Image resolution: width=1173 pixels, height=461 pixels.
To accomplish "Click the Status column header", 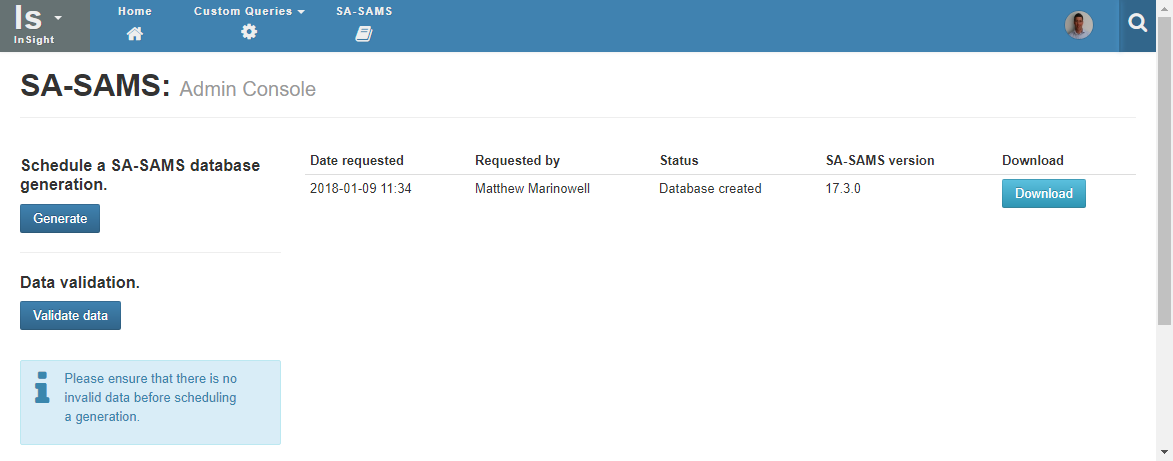I will click(x=679, y=160).
